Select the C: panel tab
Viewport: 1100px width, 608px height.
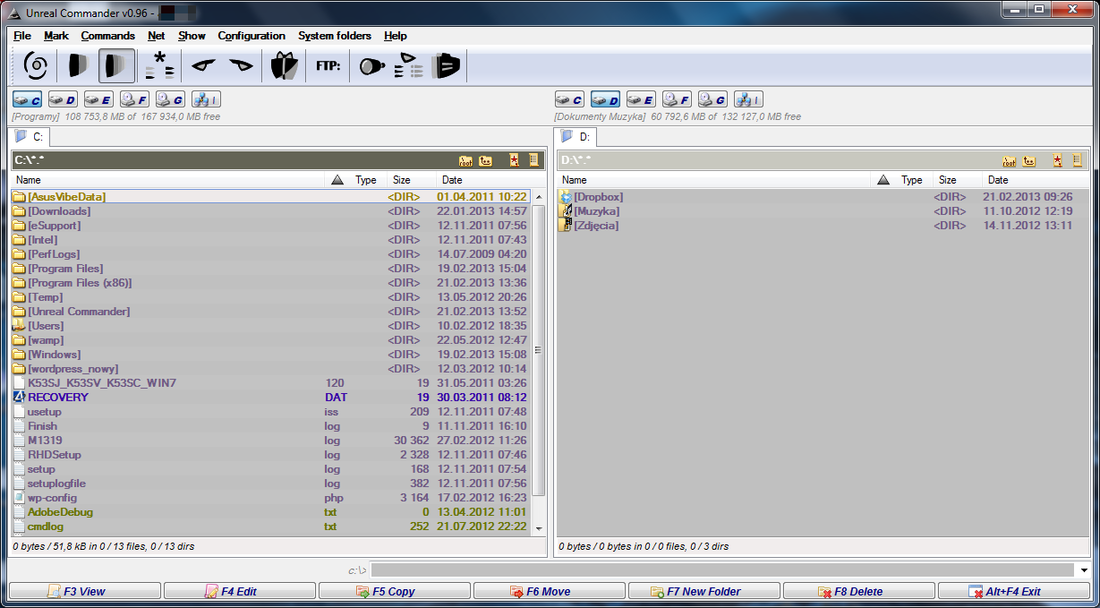click(30, 137)
